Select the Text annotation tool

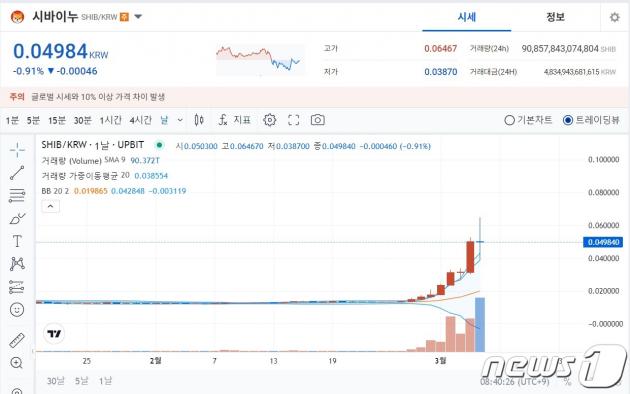coord(17,241)
